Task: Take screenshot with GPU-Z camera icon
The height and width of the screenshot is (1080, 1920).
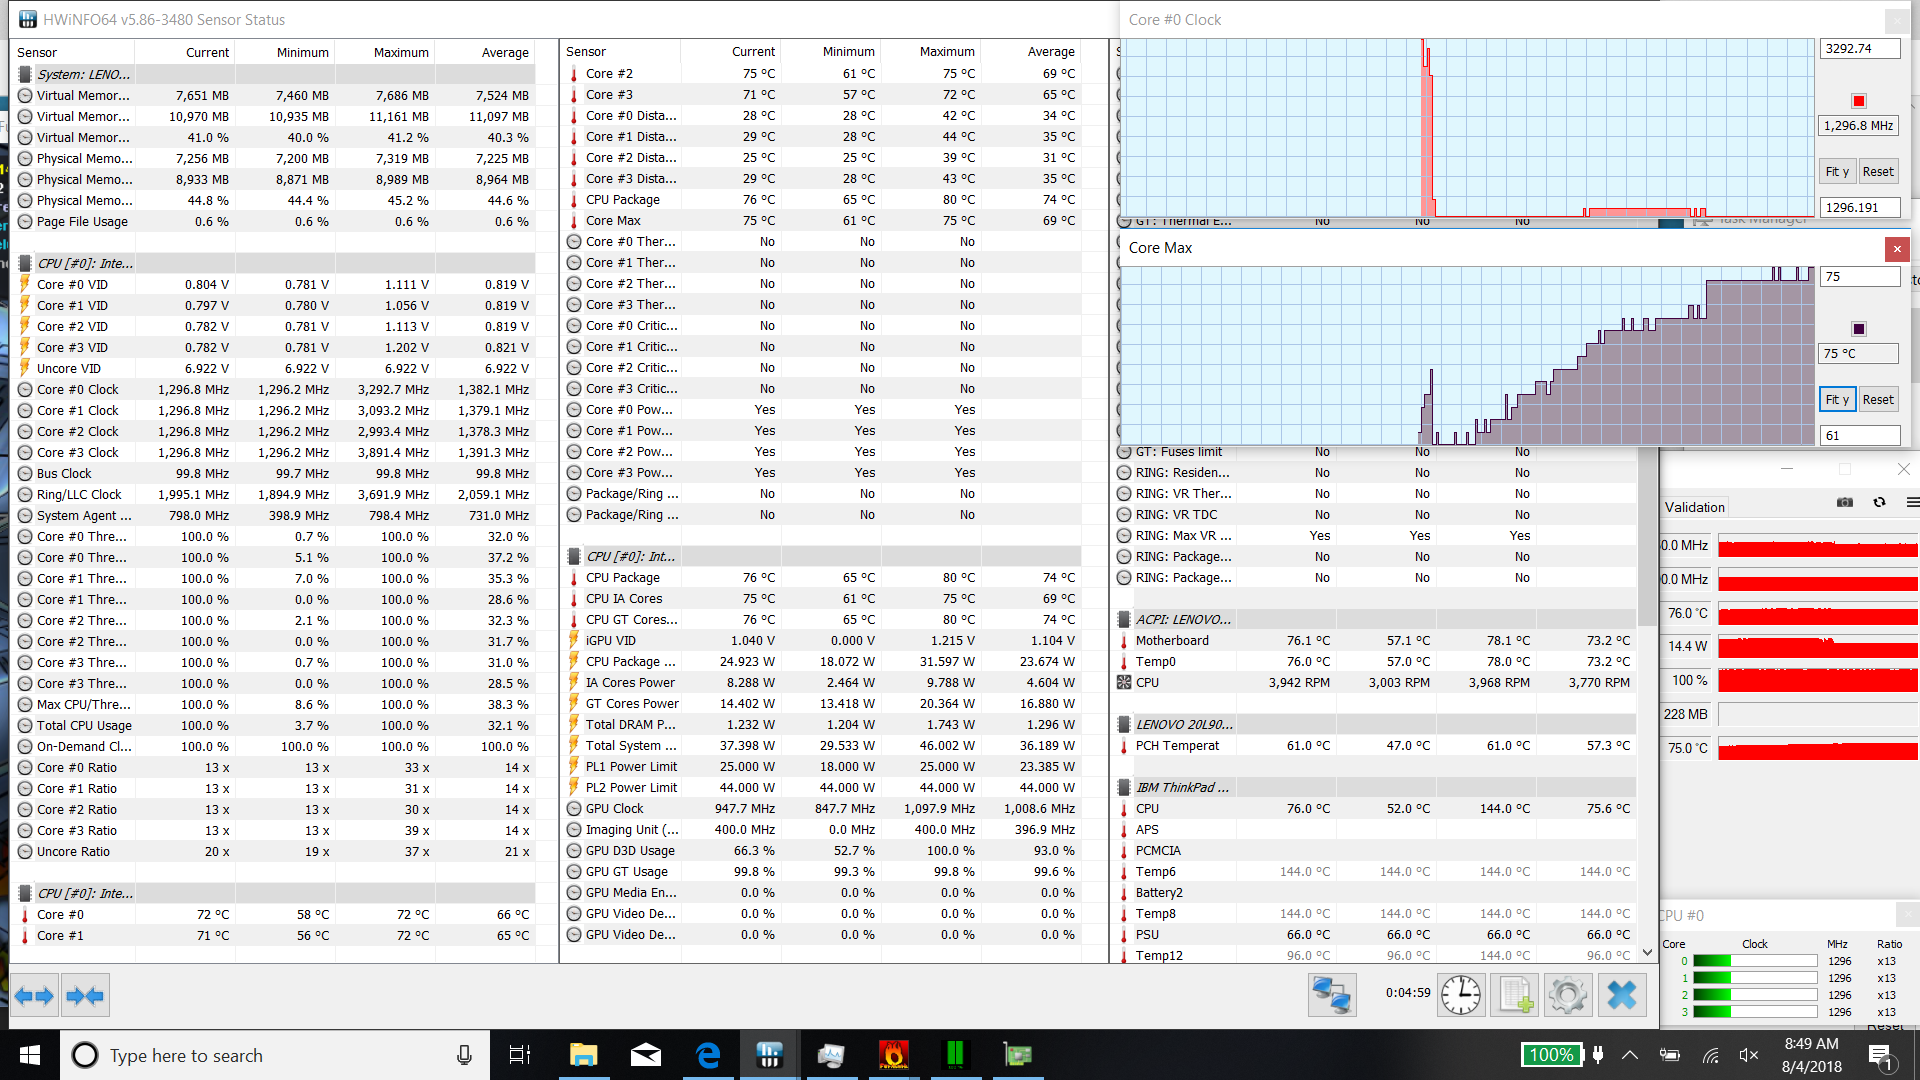Action: point(1845,503)
